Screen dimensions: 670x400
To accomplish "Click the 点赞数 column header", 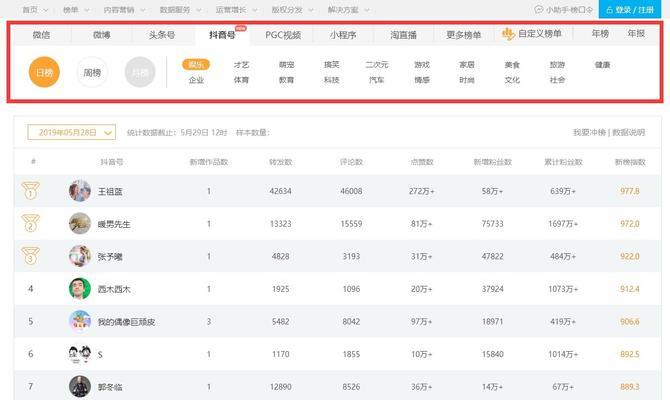I will click(422, 162).
